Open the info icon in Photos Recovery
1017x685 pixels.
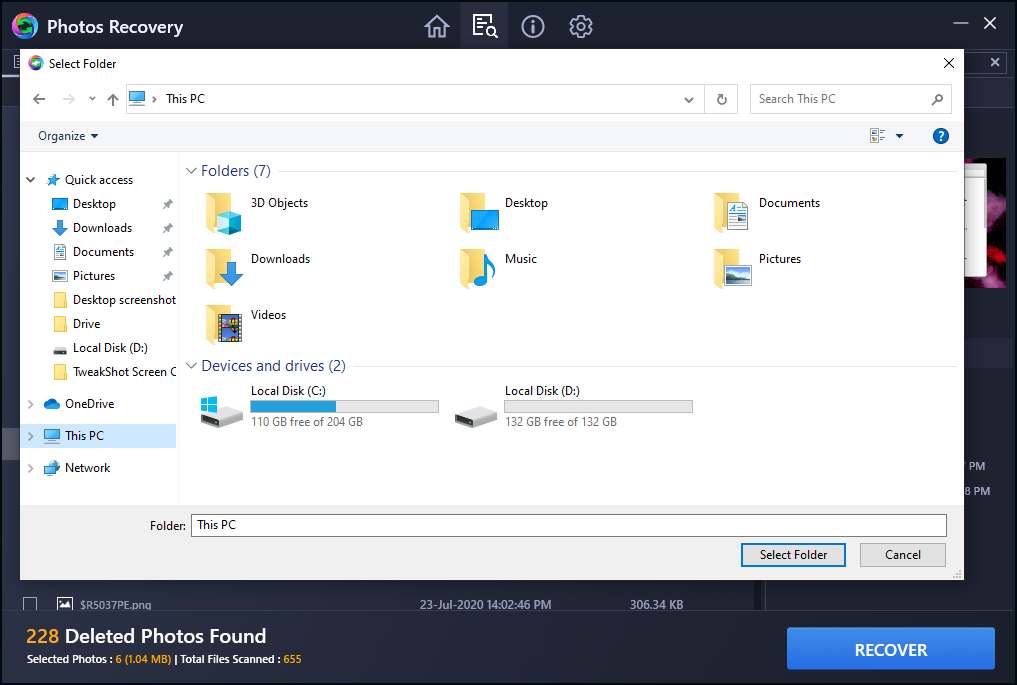(x=532, y=27)
